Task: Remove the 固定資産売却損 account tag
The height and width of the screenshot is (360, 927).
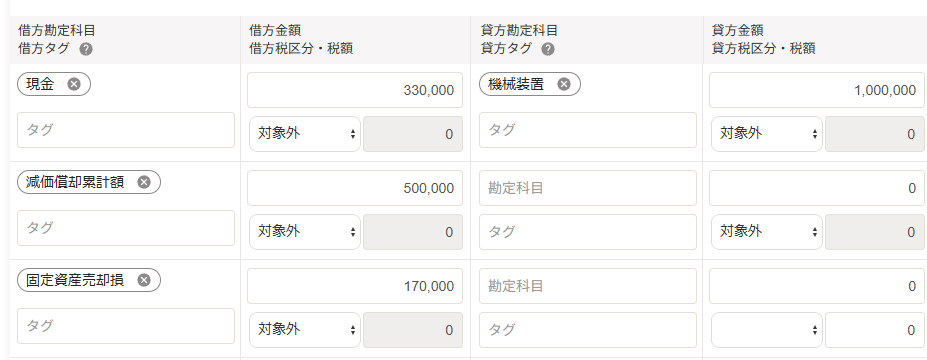Action: click(x=144, y=280)
